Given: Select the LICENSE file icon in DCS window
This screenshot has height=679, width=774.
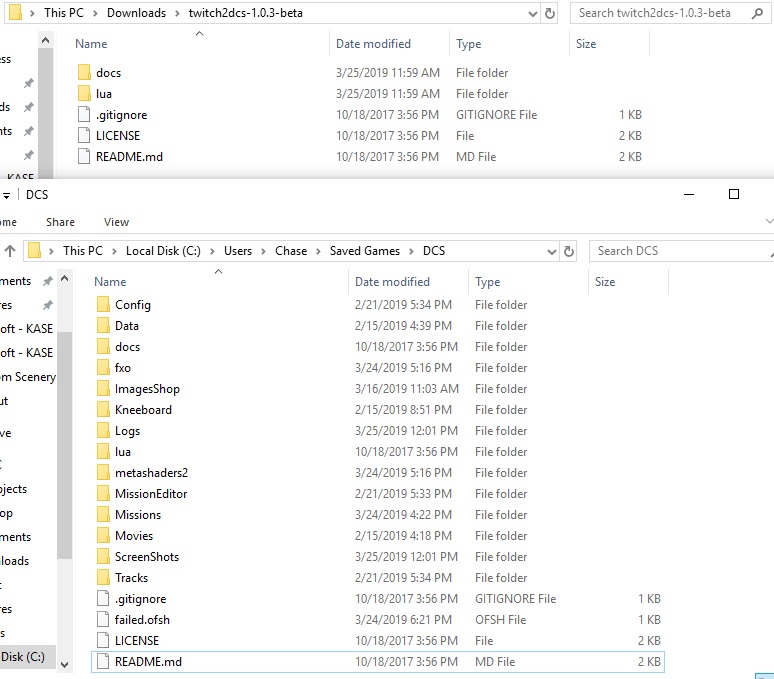Looking at the screenshot, I should 103,641.
